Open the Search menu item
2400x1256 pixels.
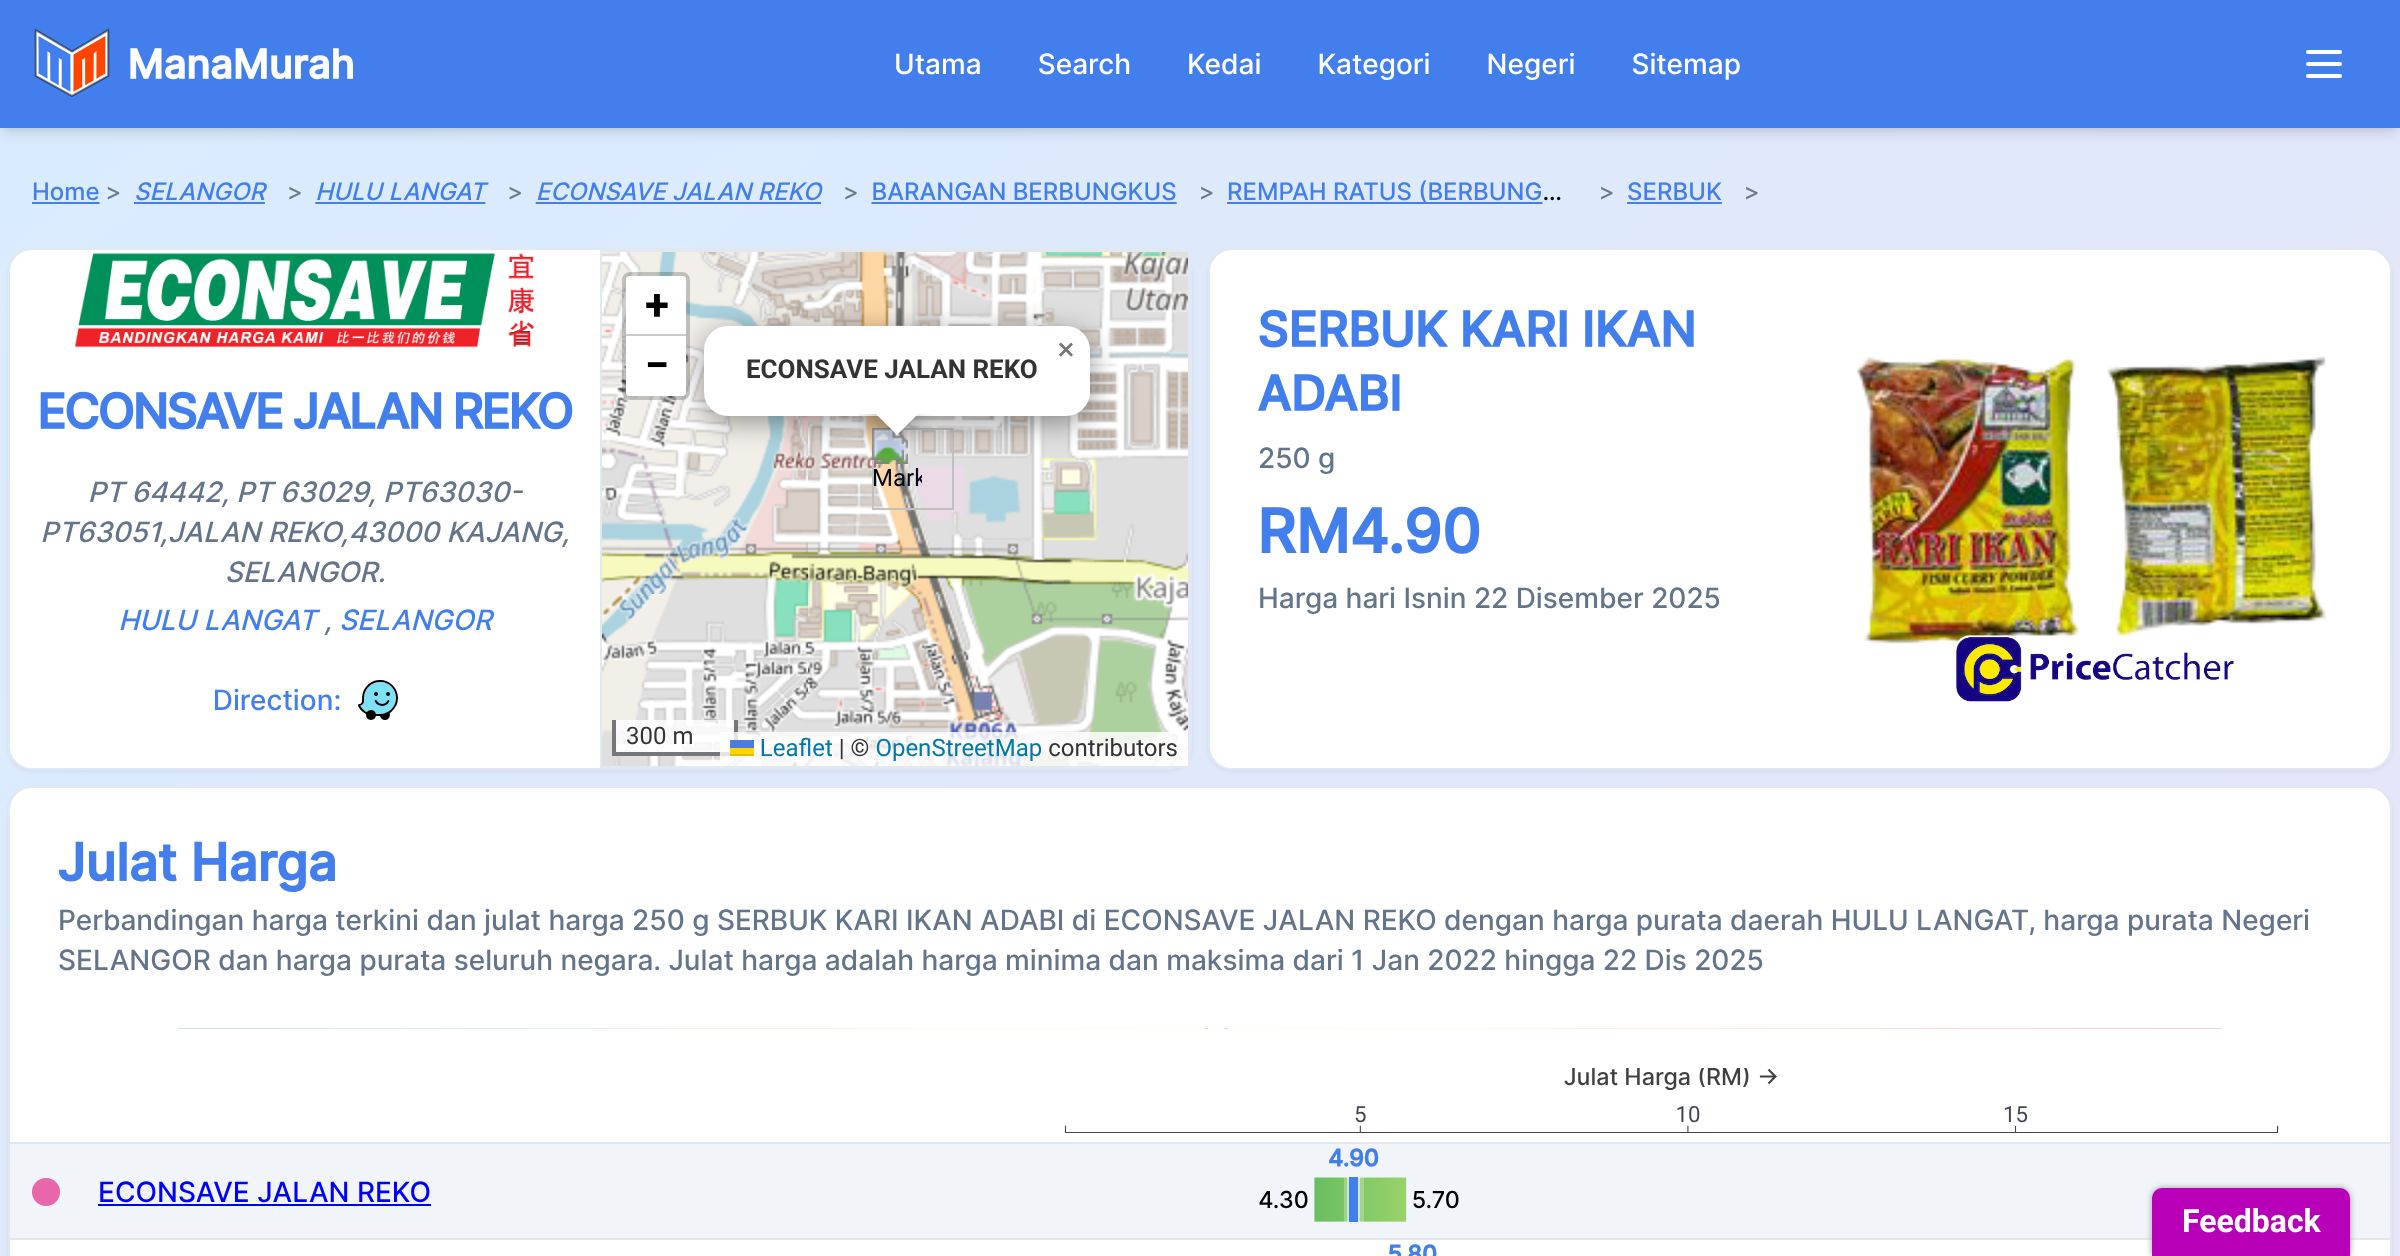tap(1083, 64)
